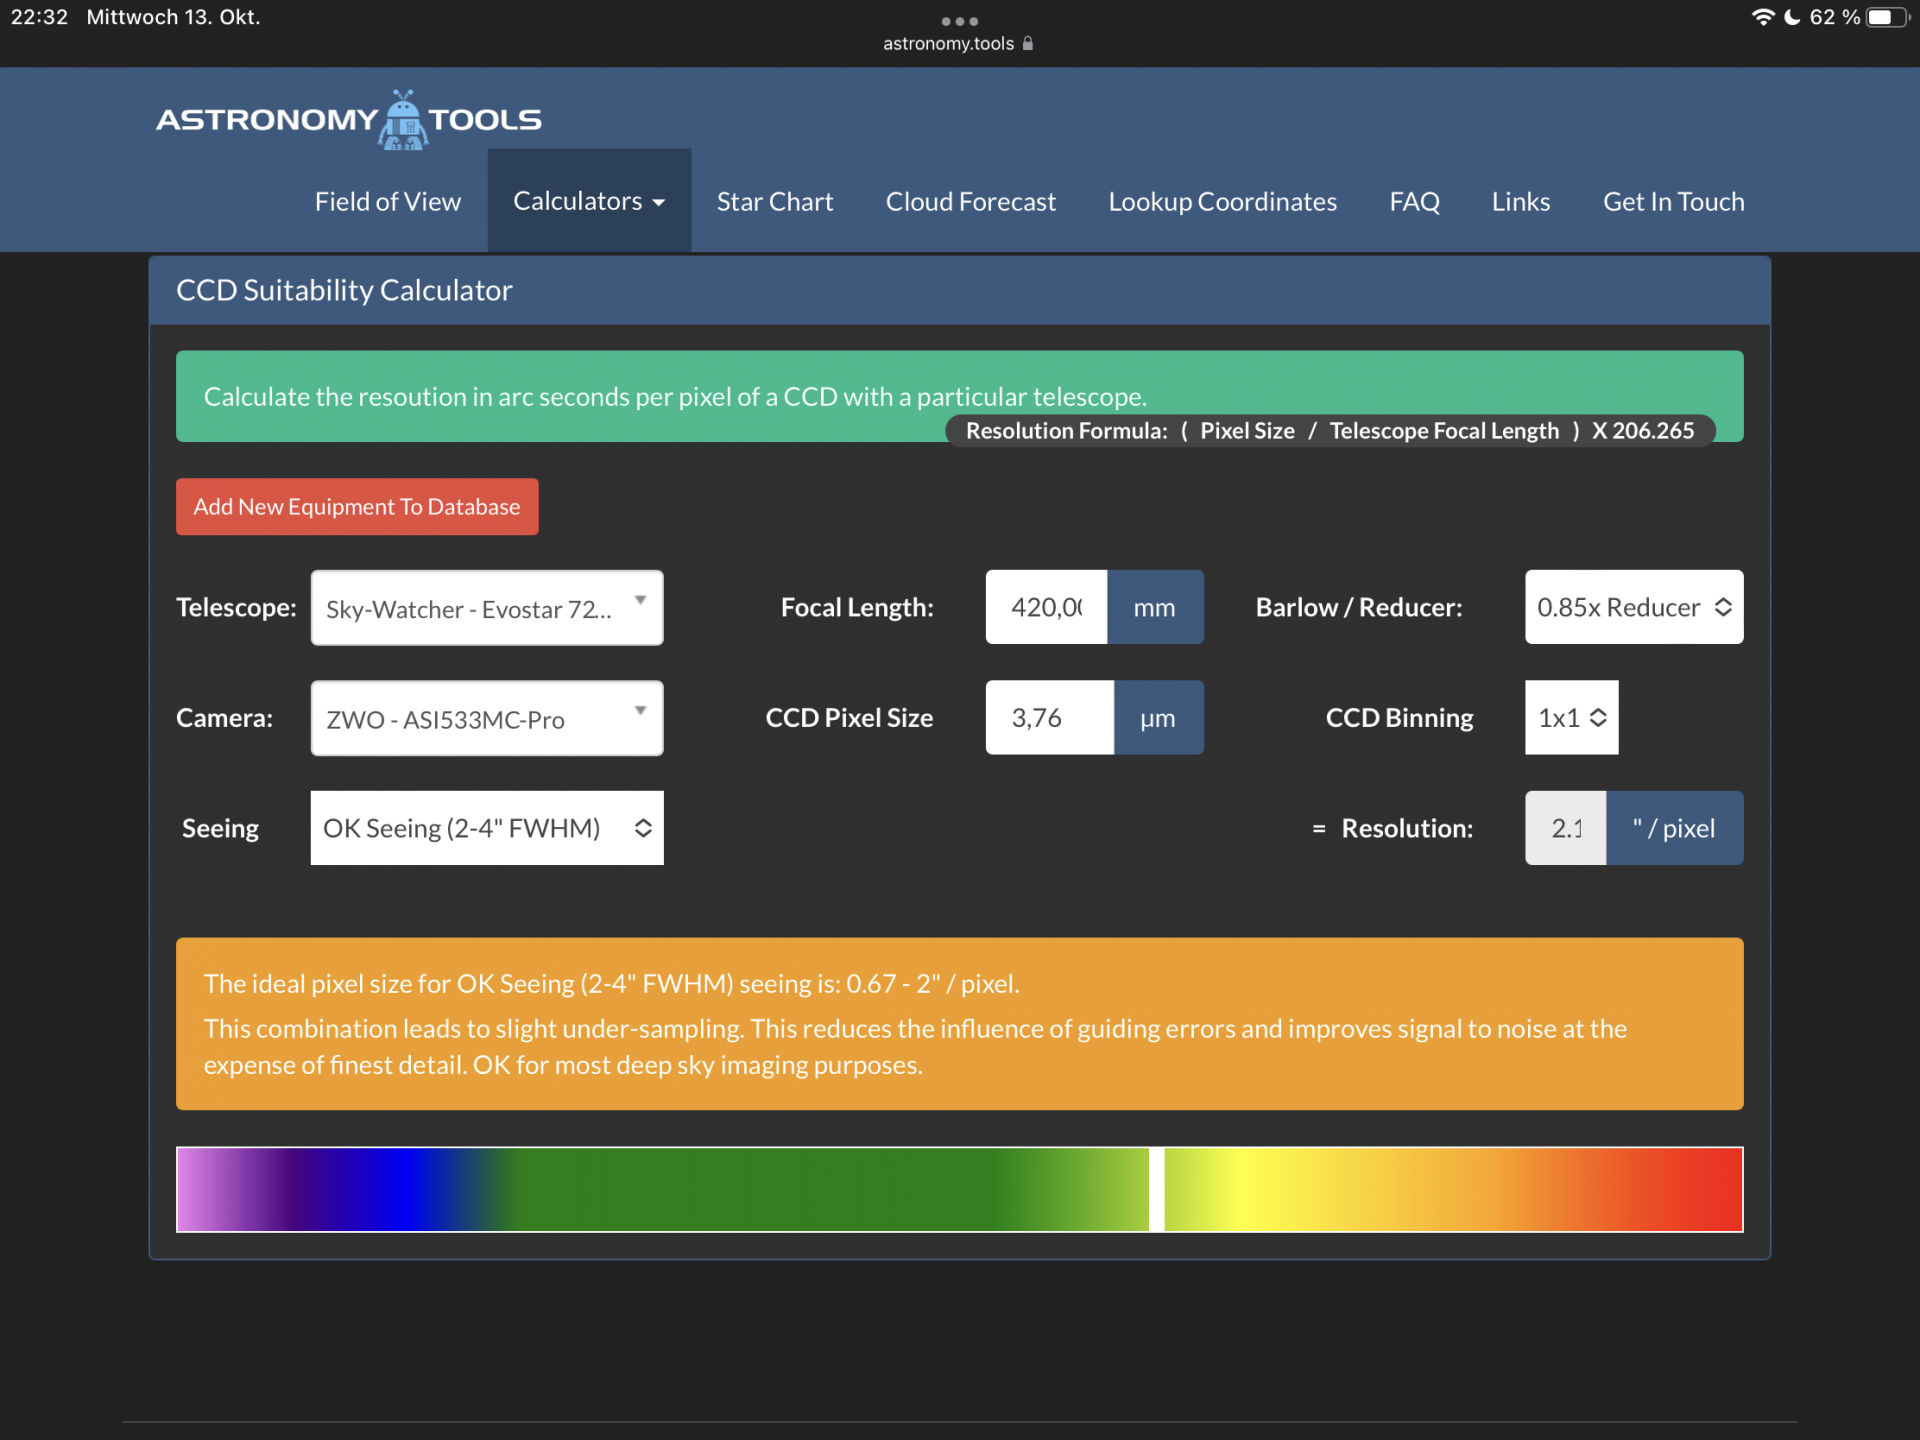Click the Resolution result field
Viewport: 1920px width, 1440px height.
point(1565,828)
